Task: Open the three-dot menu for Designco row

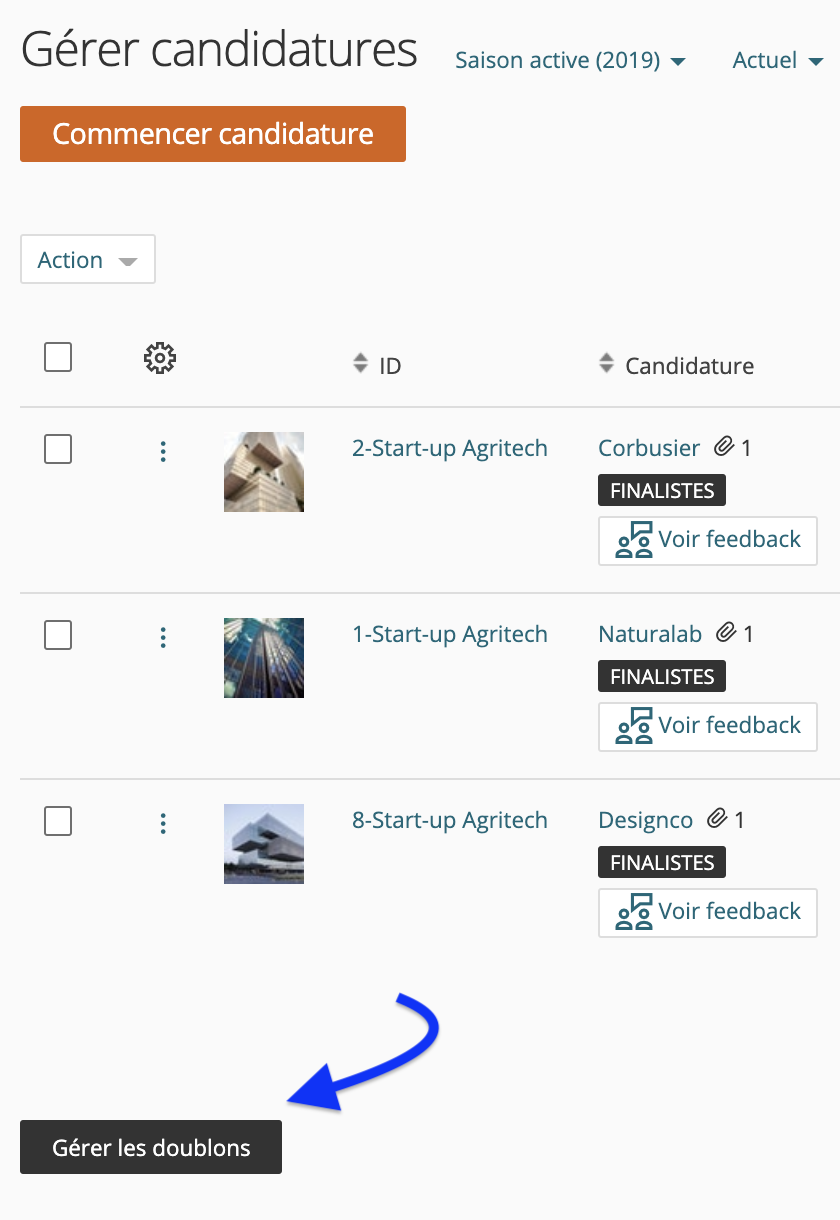Action: pyautogui.click(x=163, y=824)
